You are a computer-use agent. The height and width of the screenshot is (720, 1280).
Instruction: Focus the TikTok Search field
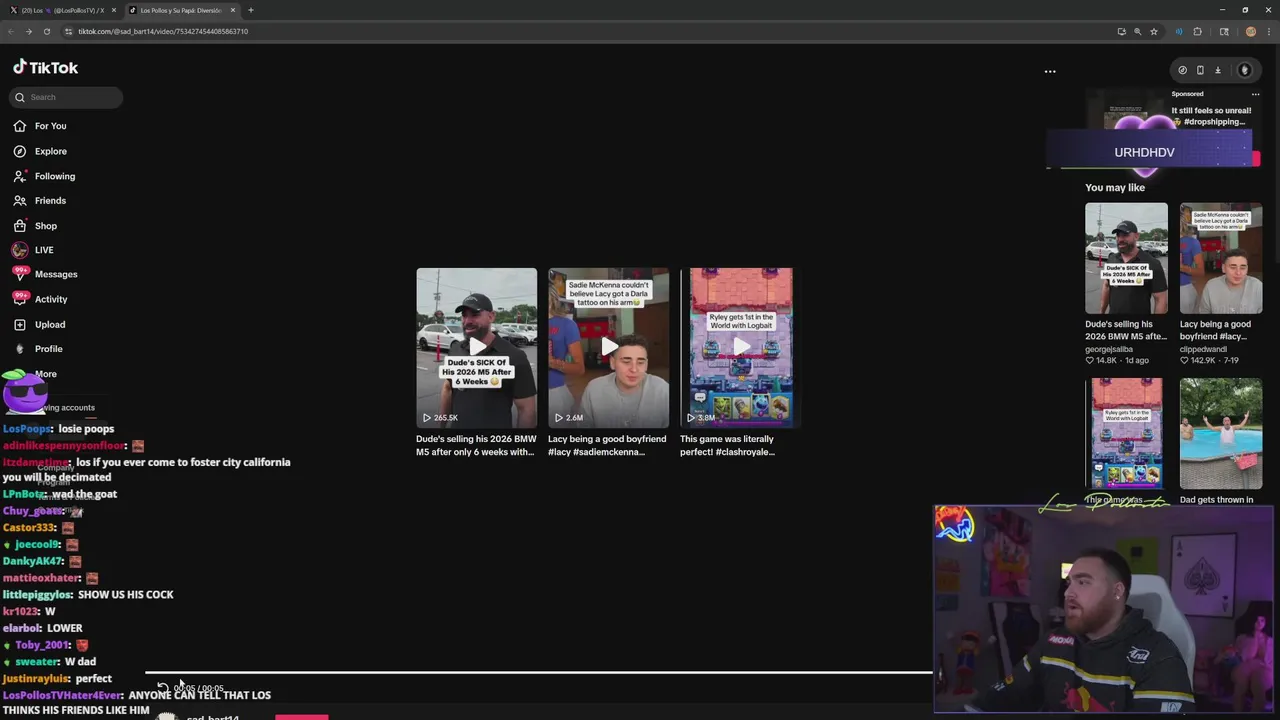(67, 97)
